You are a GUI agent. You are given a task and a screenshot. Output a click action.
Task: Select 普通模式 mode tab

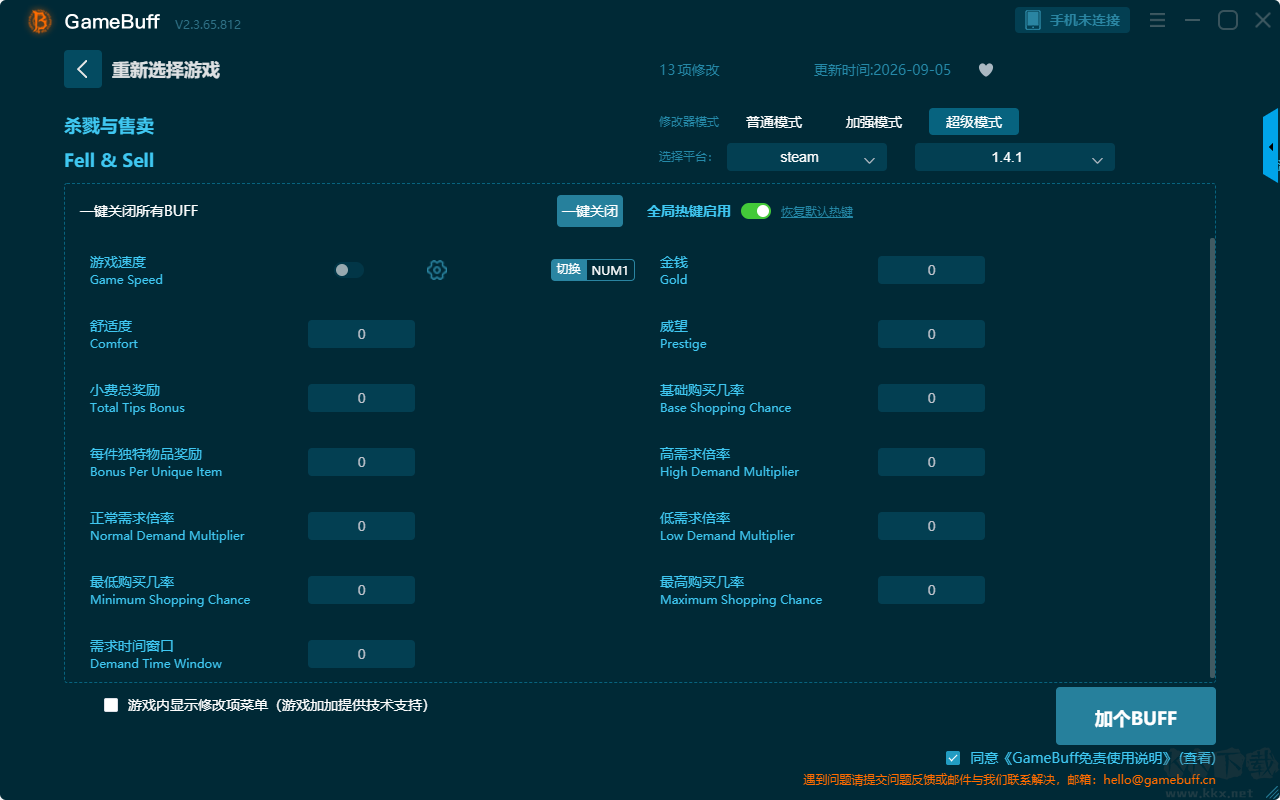click(x=774, y=122)
